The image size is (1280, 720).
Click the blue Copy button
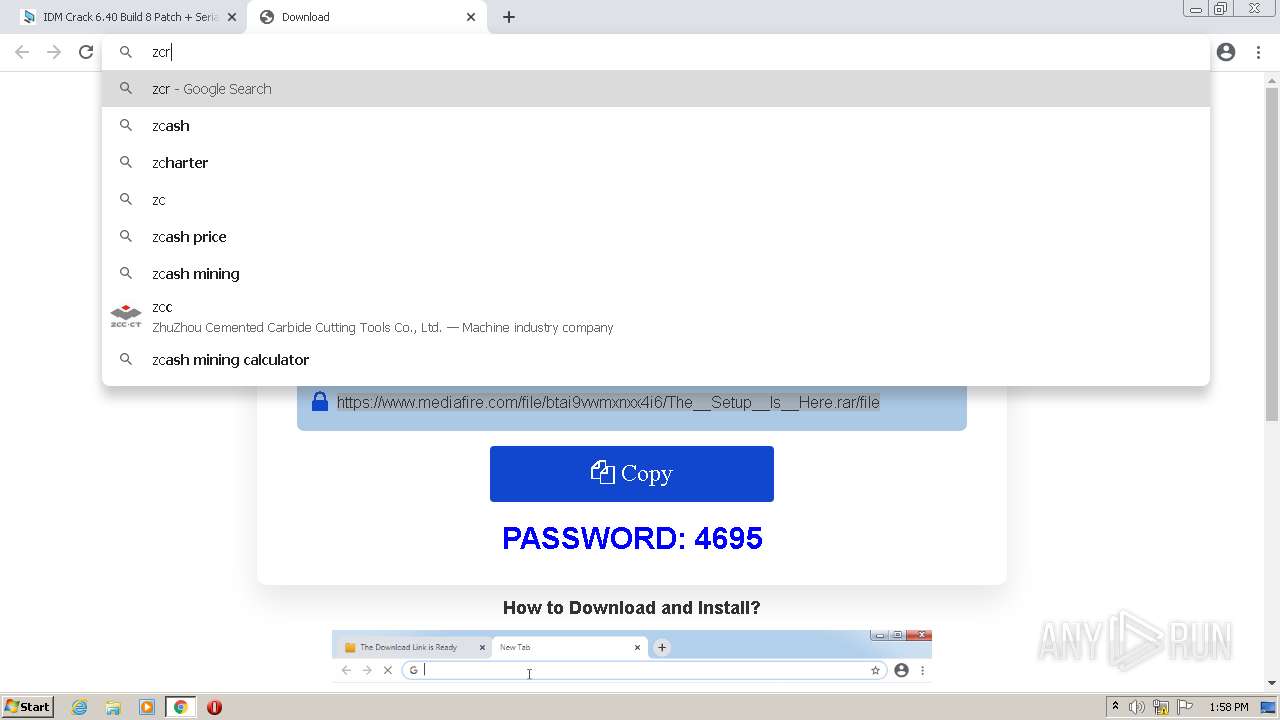click(x=632, y=474)
